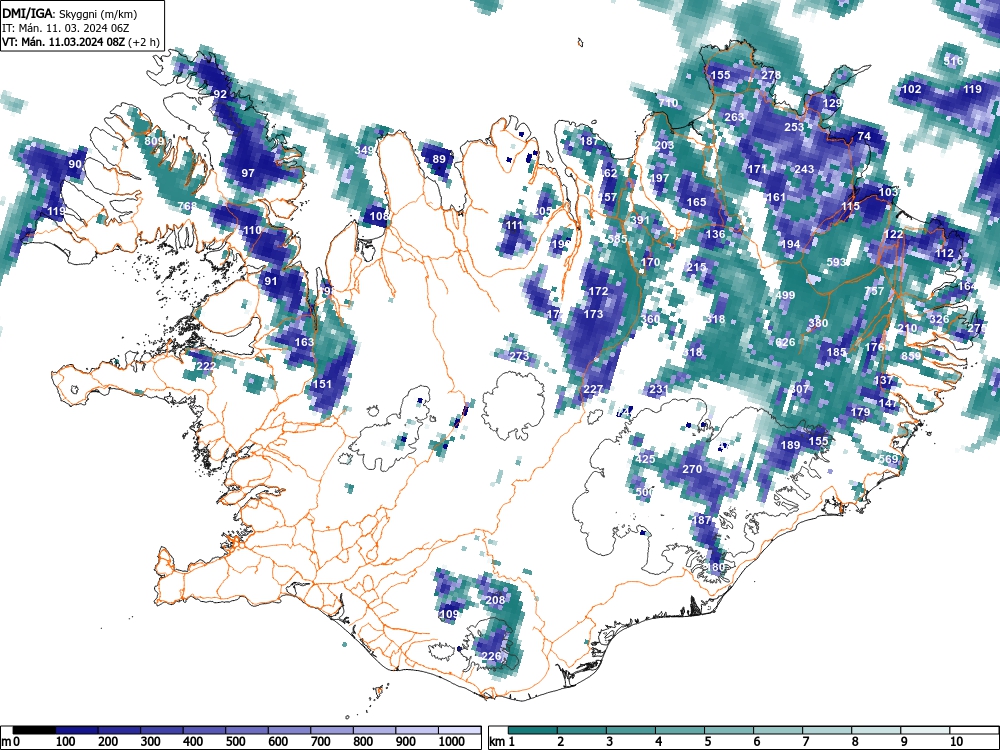Click the visibility value 391
The height and width of the screenshot is (750, 1000).
click(x=640, y=220)
